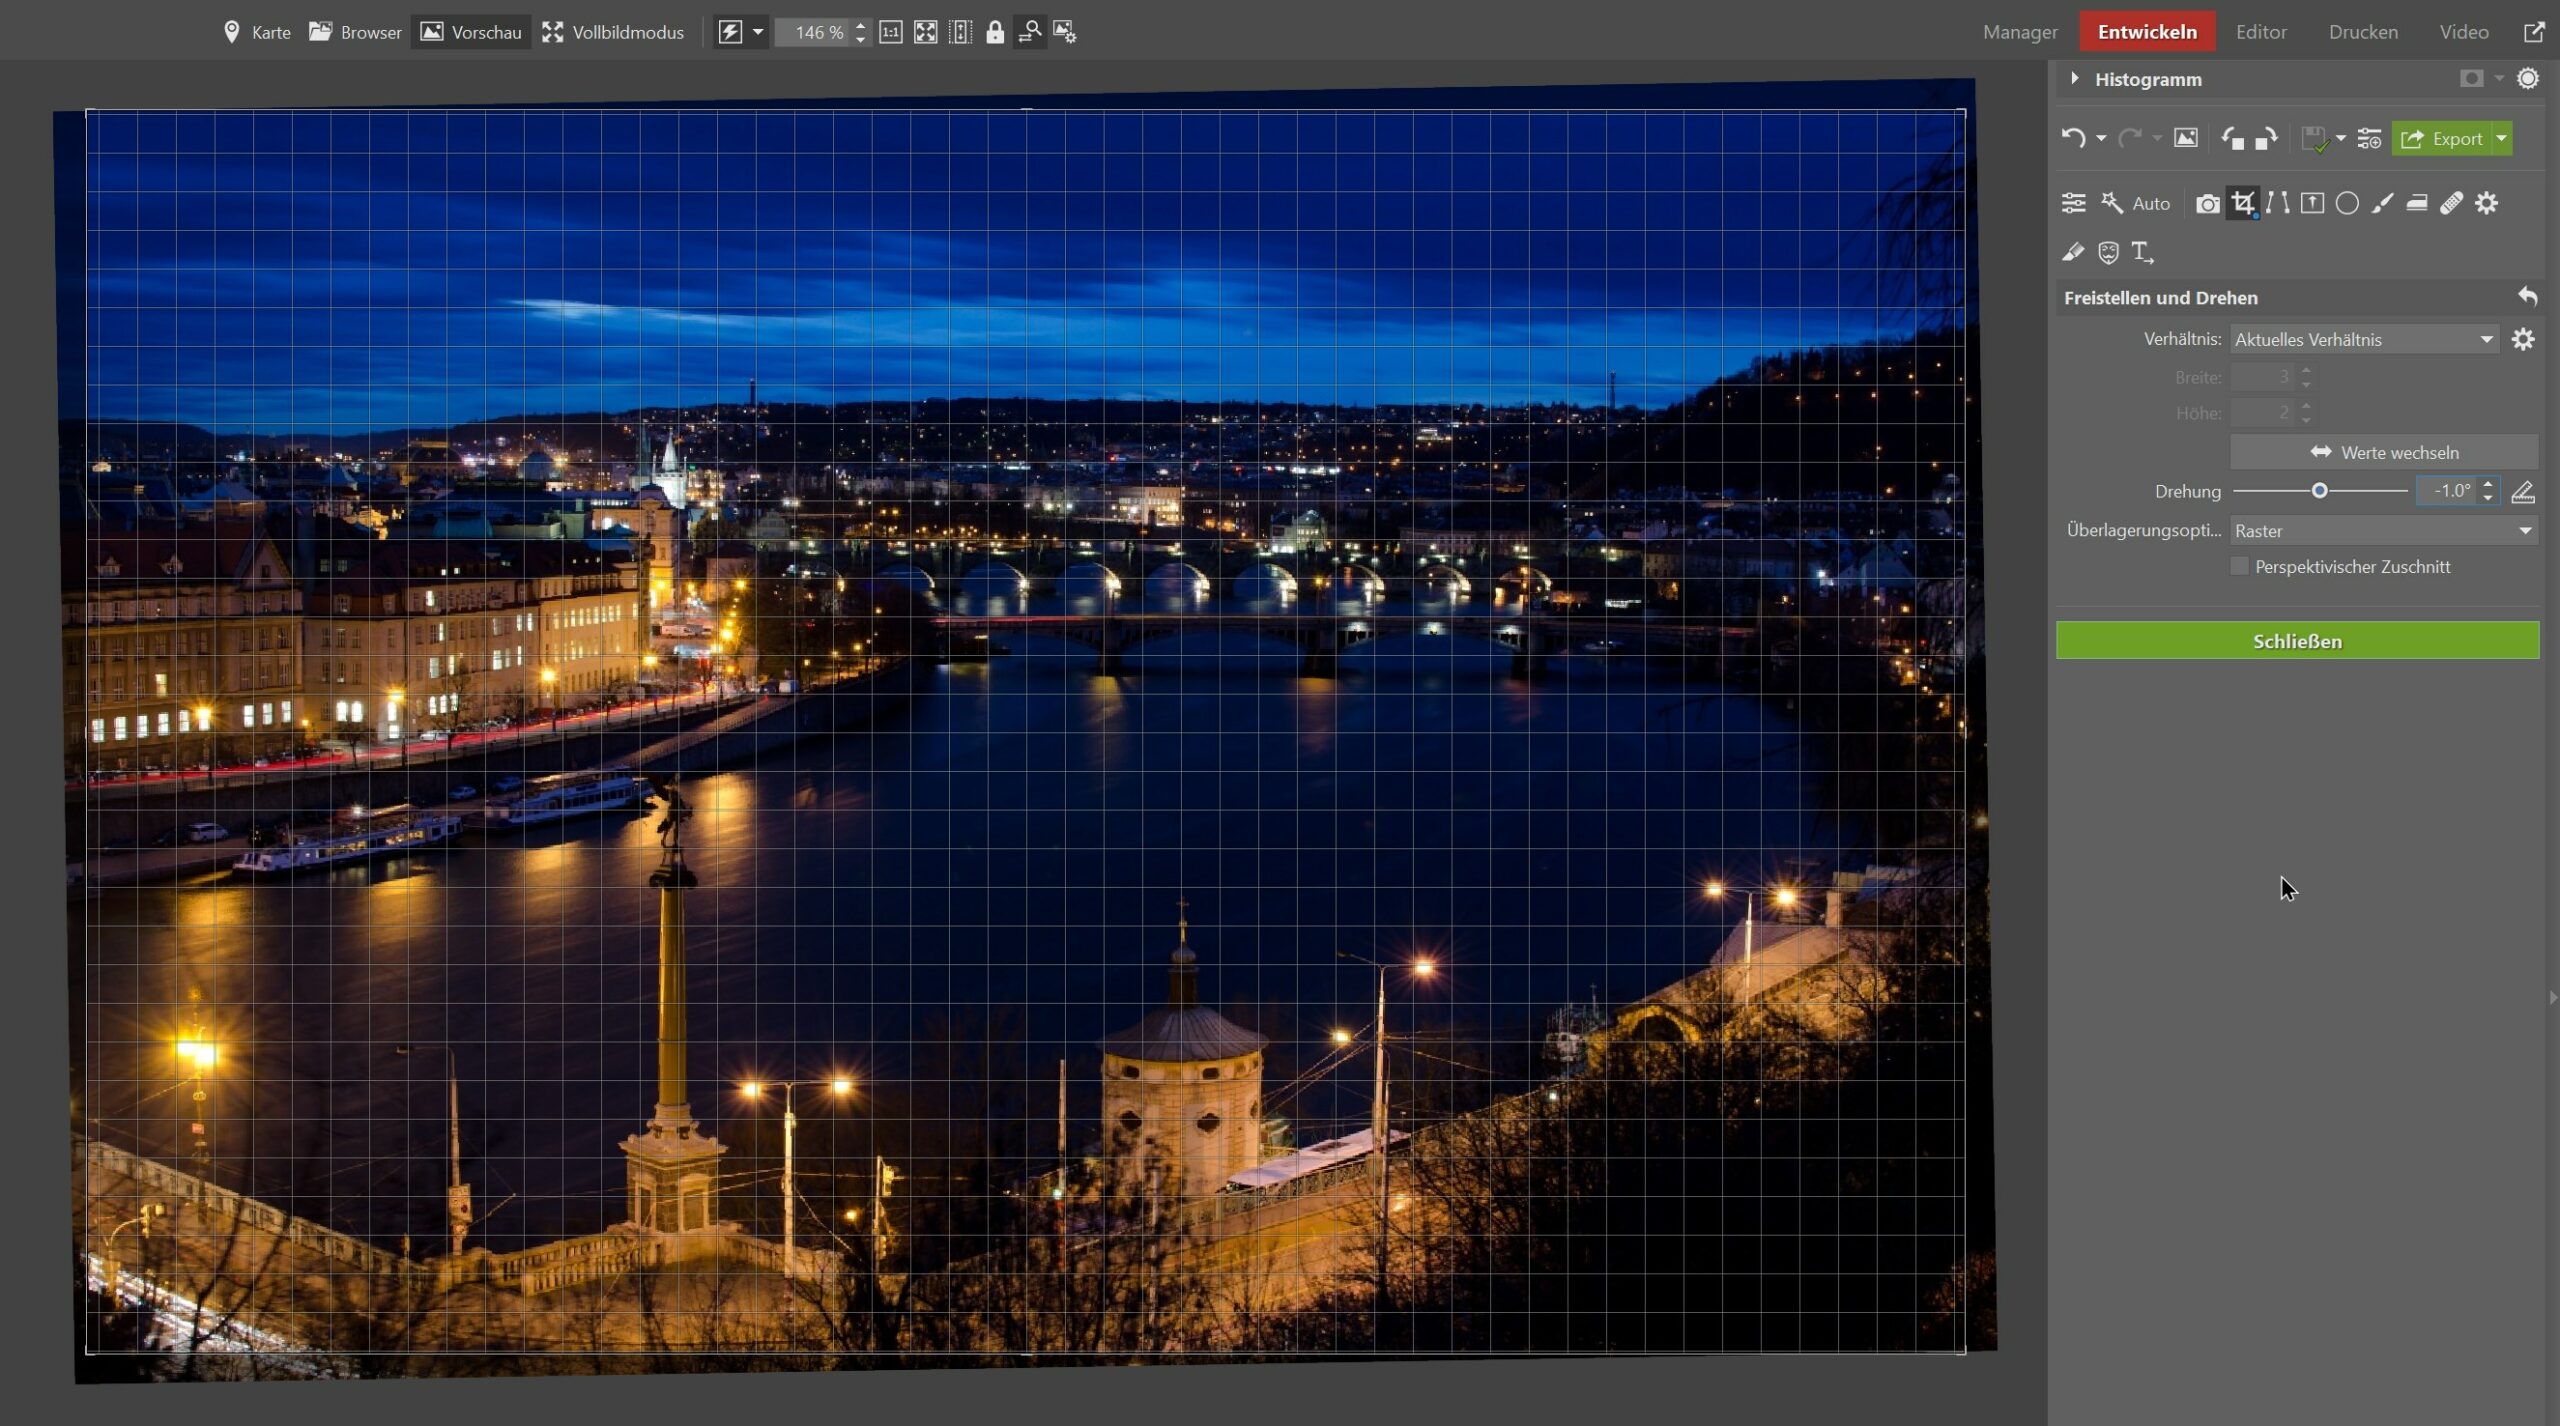
Task: Undo the last adjustment
Action: point(2073,138)
